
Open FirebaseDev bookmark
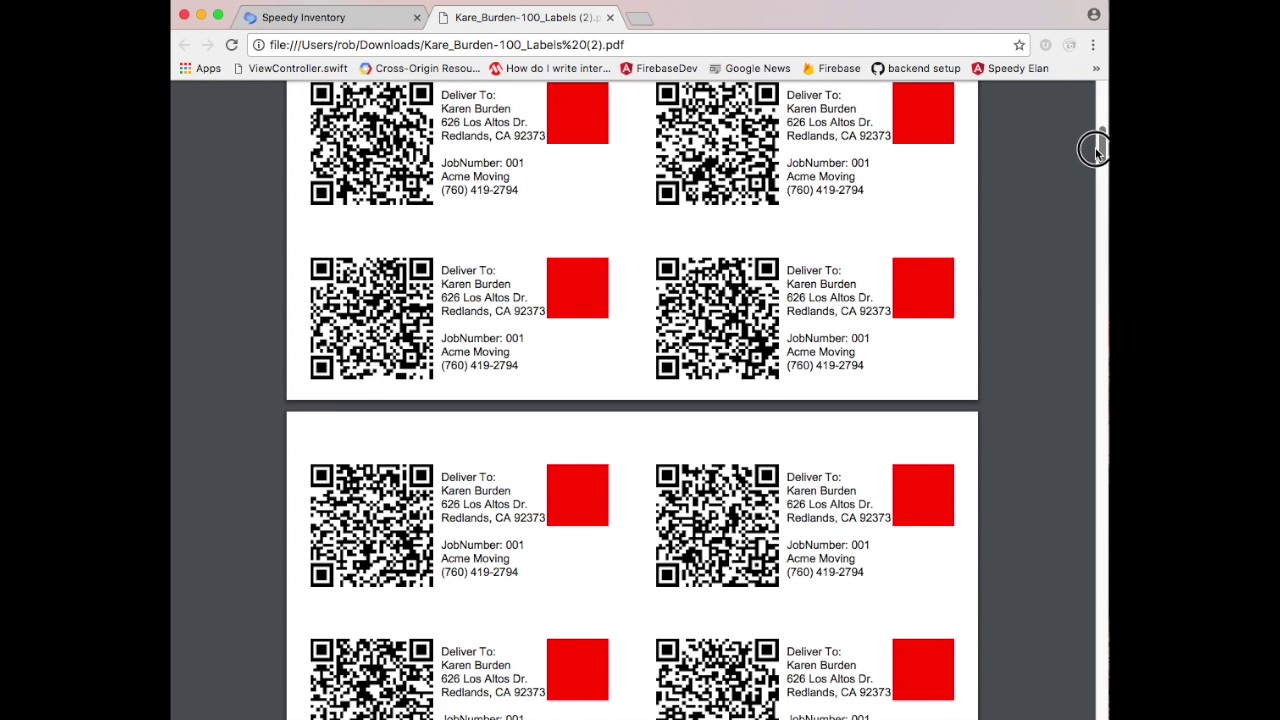tap(659, 68)
